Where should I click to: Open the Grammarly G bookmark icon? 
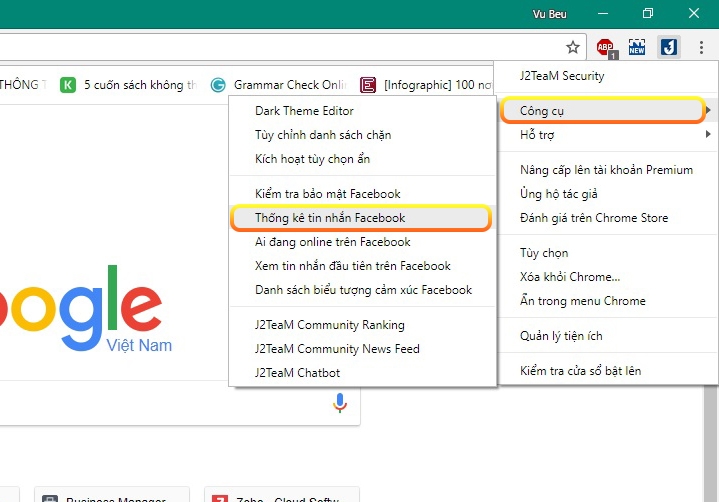pyautogui.click(x=218, y=85)
